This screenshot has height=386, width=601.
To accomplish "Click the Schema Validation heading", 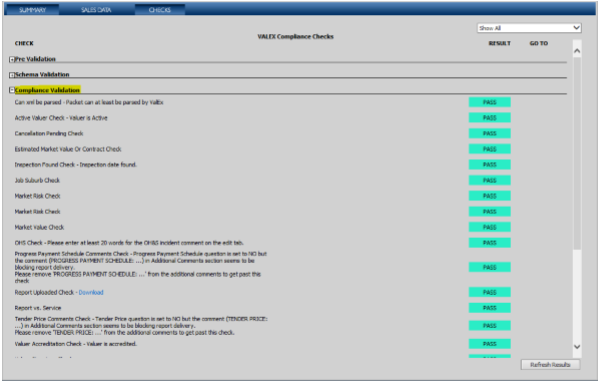I will tap(42, 74).
